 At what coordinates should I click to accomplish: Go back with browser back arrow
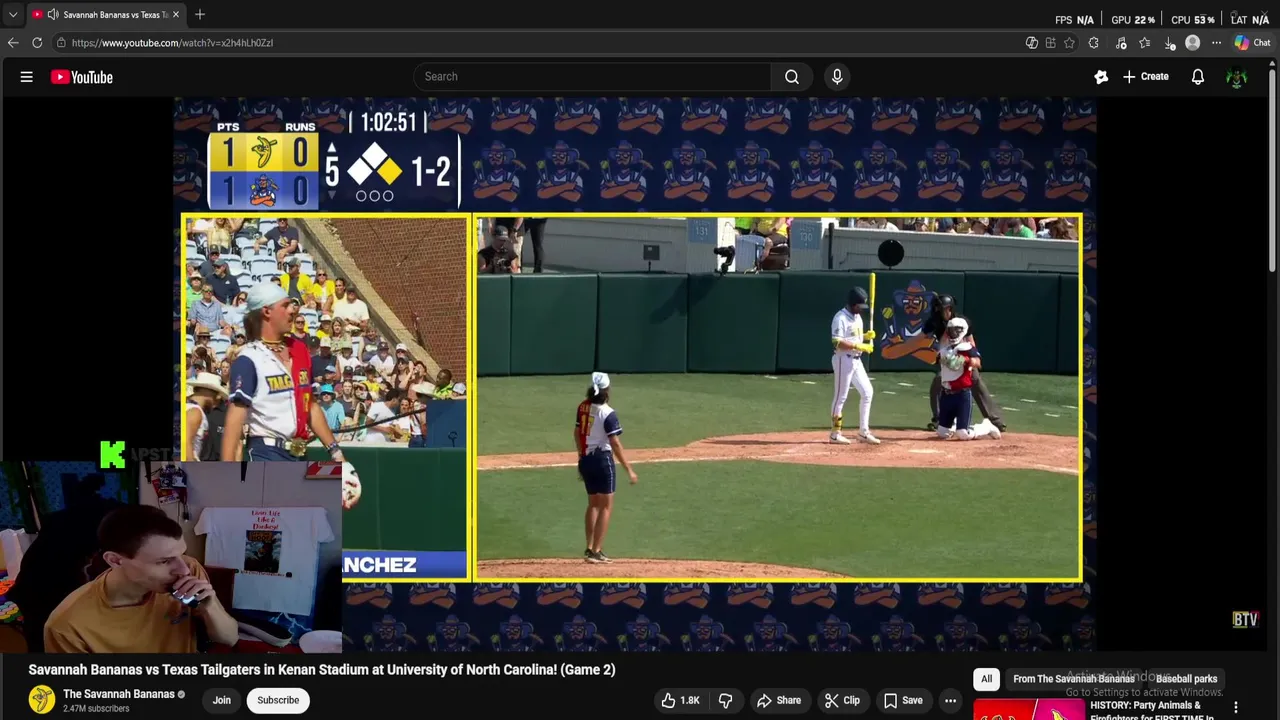(13, 43)
